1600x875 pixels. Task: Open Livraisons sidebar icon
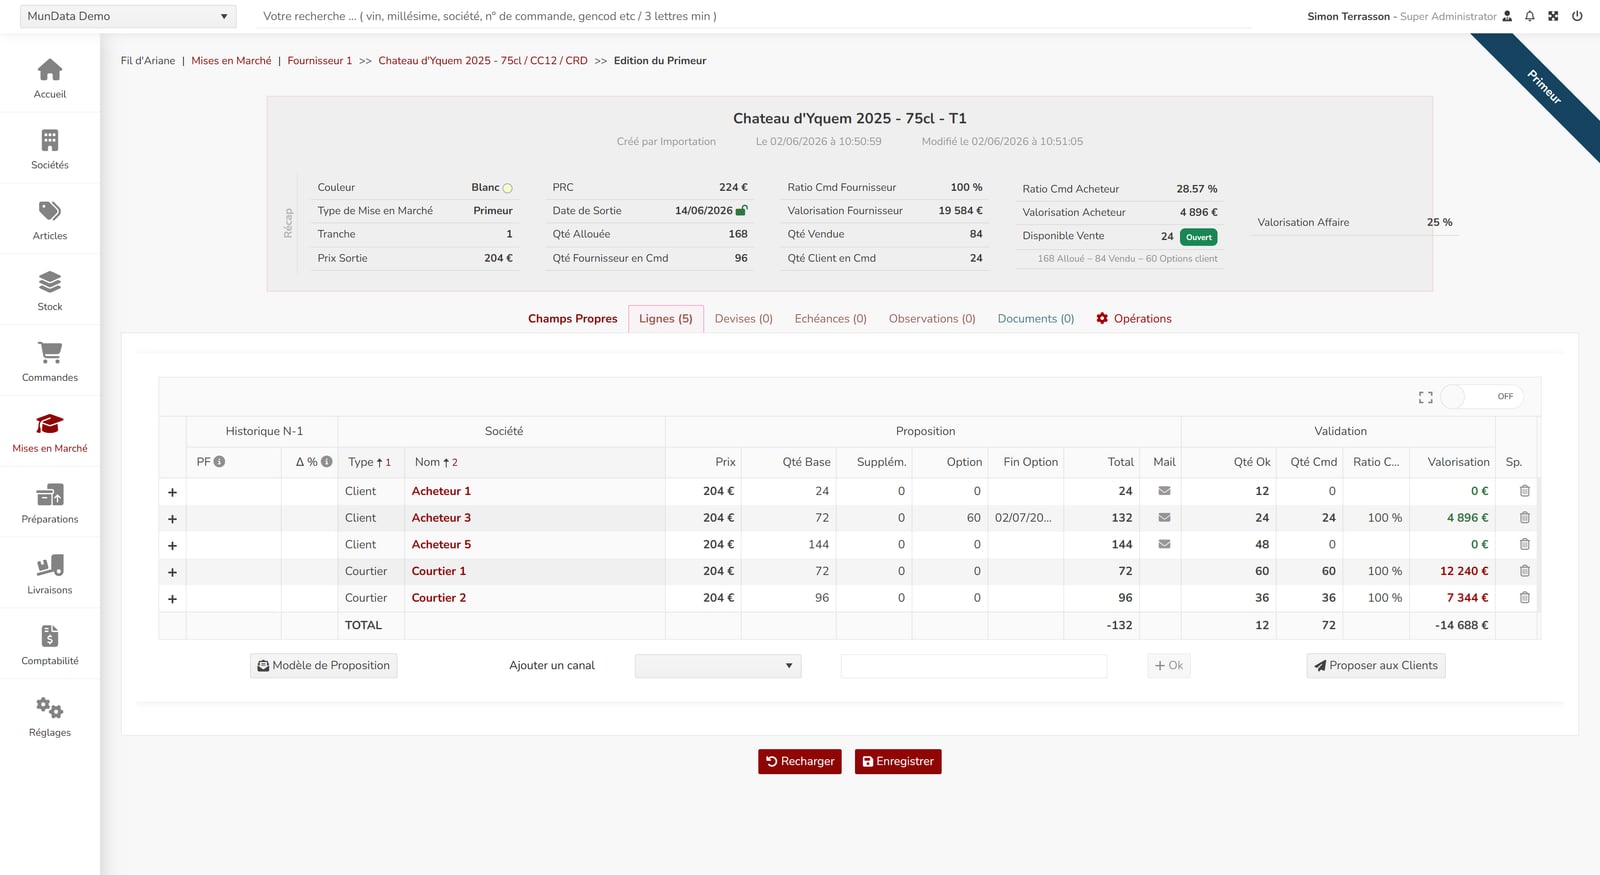[50, 566]
